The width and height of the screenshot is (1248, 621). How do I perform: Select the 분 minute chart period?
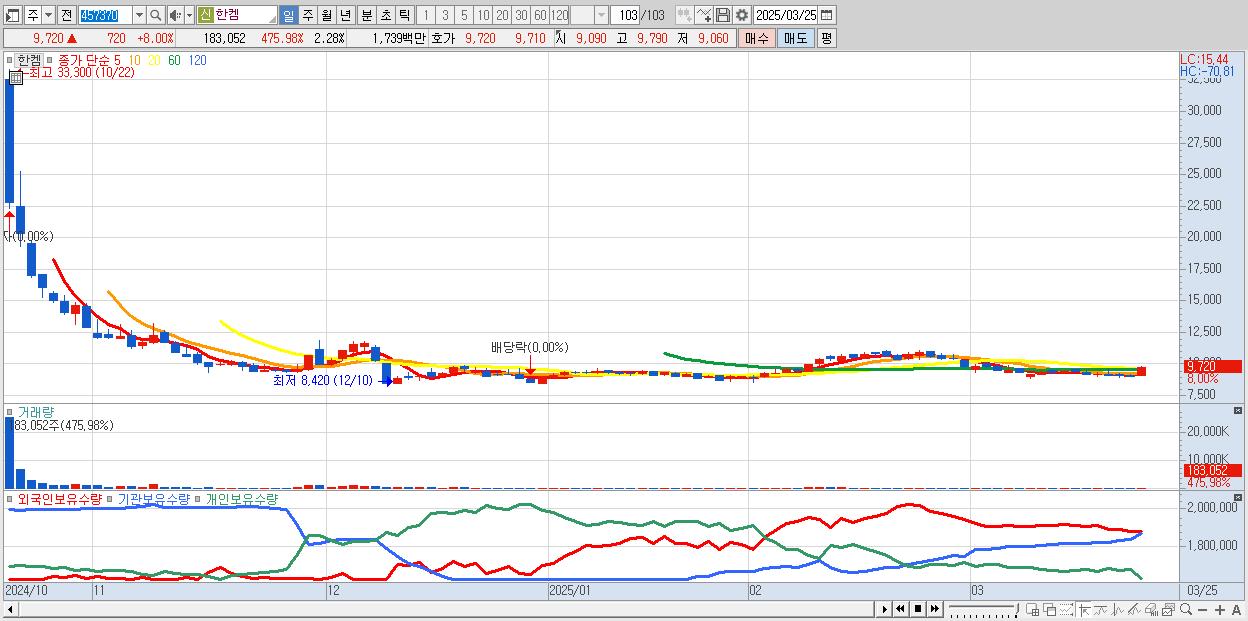pyautogui.click(x=366, y=15)
